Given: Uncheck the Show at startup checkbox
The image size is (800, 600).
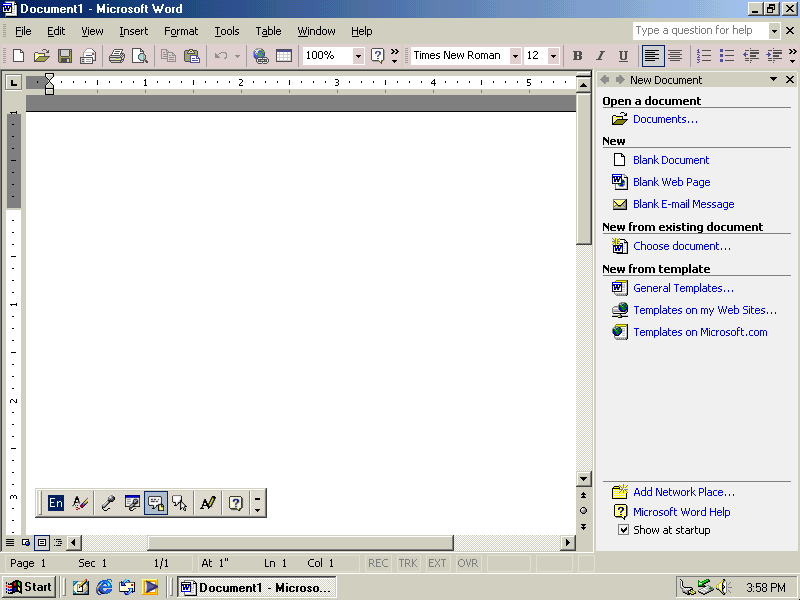Looking at the screenshot, I should [623, 530].
